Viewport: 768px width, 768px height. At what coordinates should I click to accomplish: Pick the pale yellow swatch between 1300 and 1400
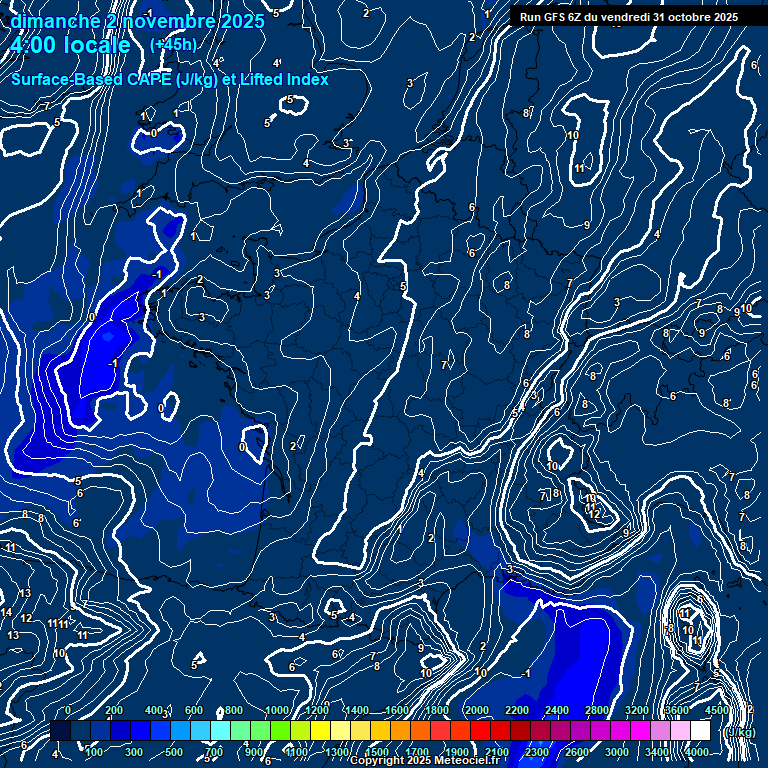(340, 730)
